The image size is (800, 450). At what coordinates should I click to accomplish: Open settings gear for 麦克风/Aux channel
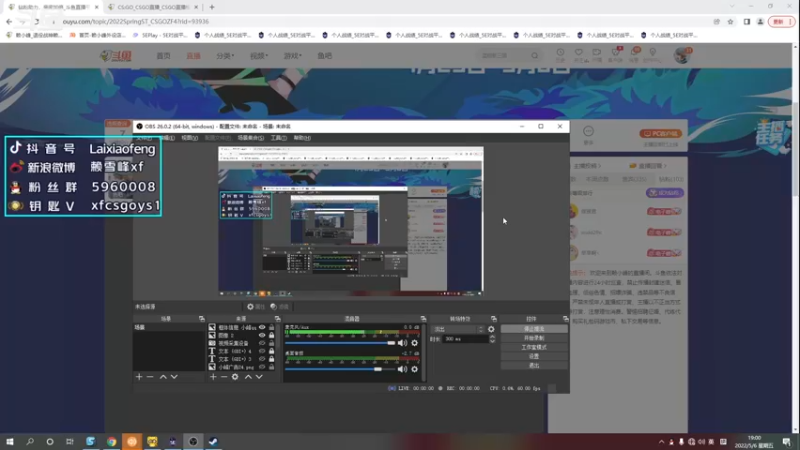pos(414,343)
